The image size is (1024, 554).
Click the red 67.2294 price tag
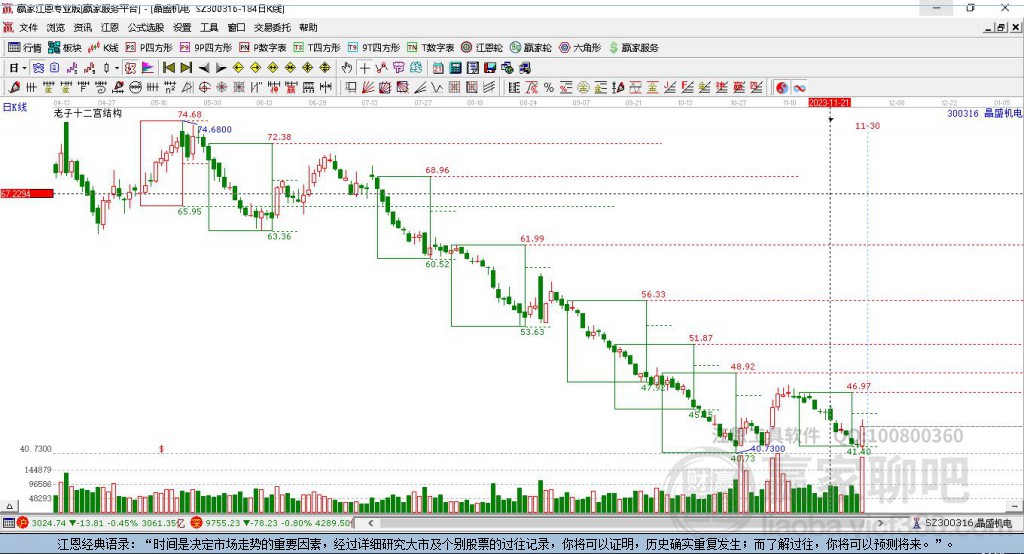click(27, 193)
